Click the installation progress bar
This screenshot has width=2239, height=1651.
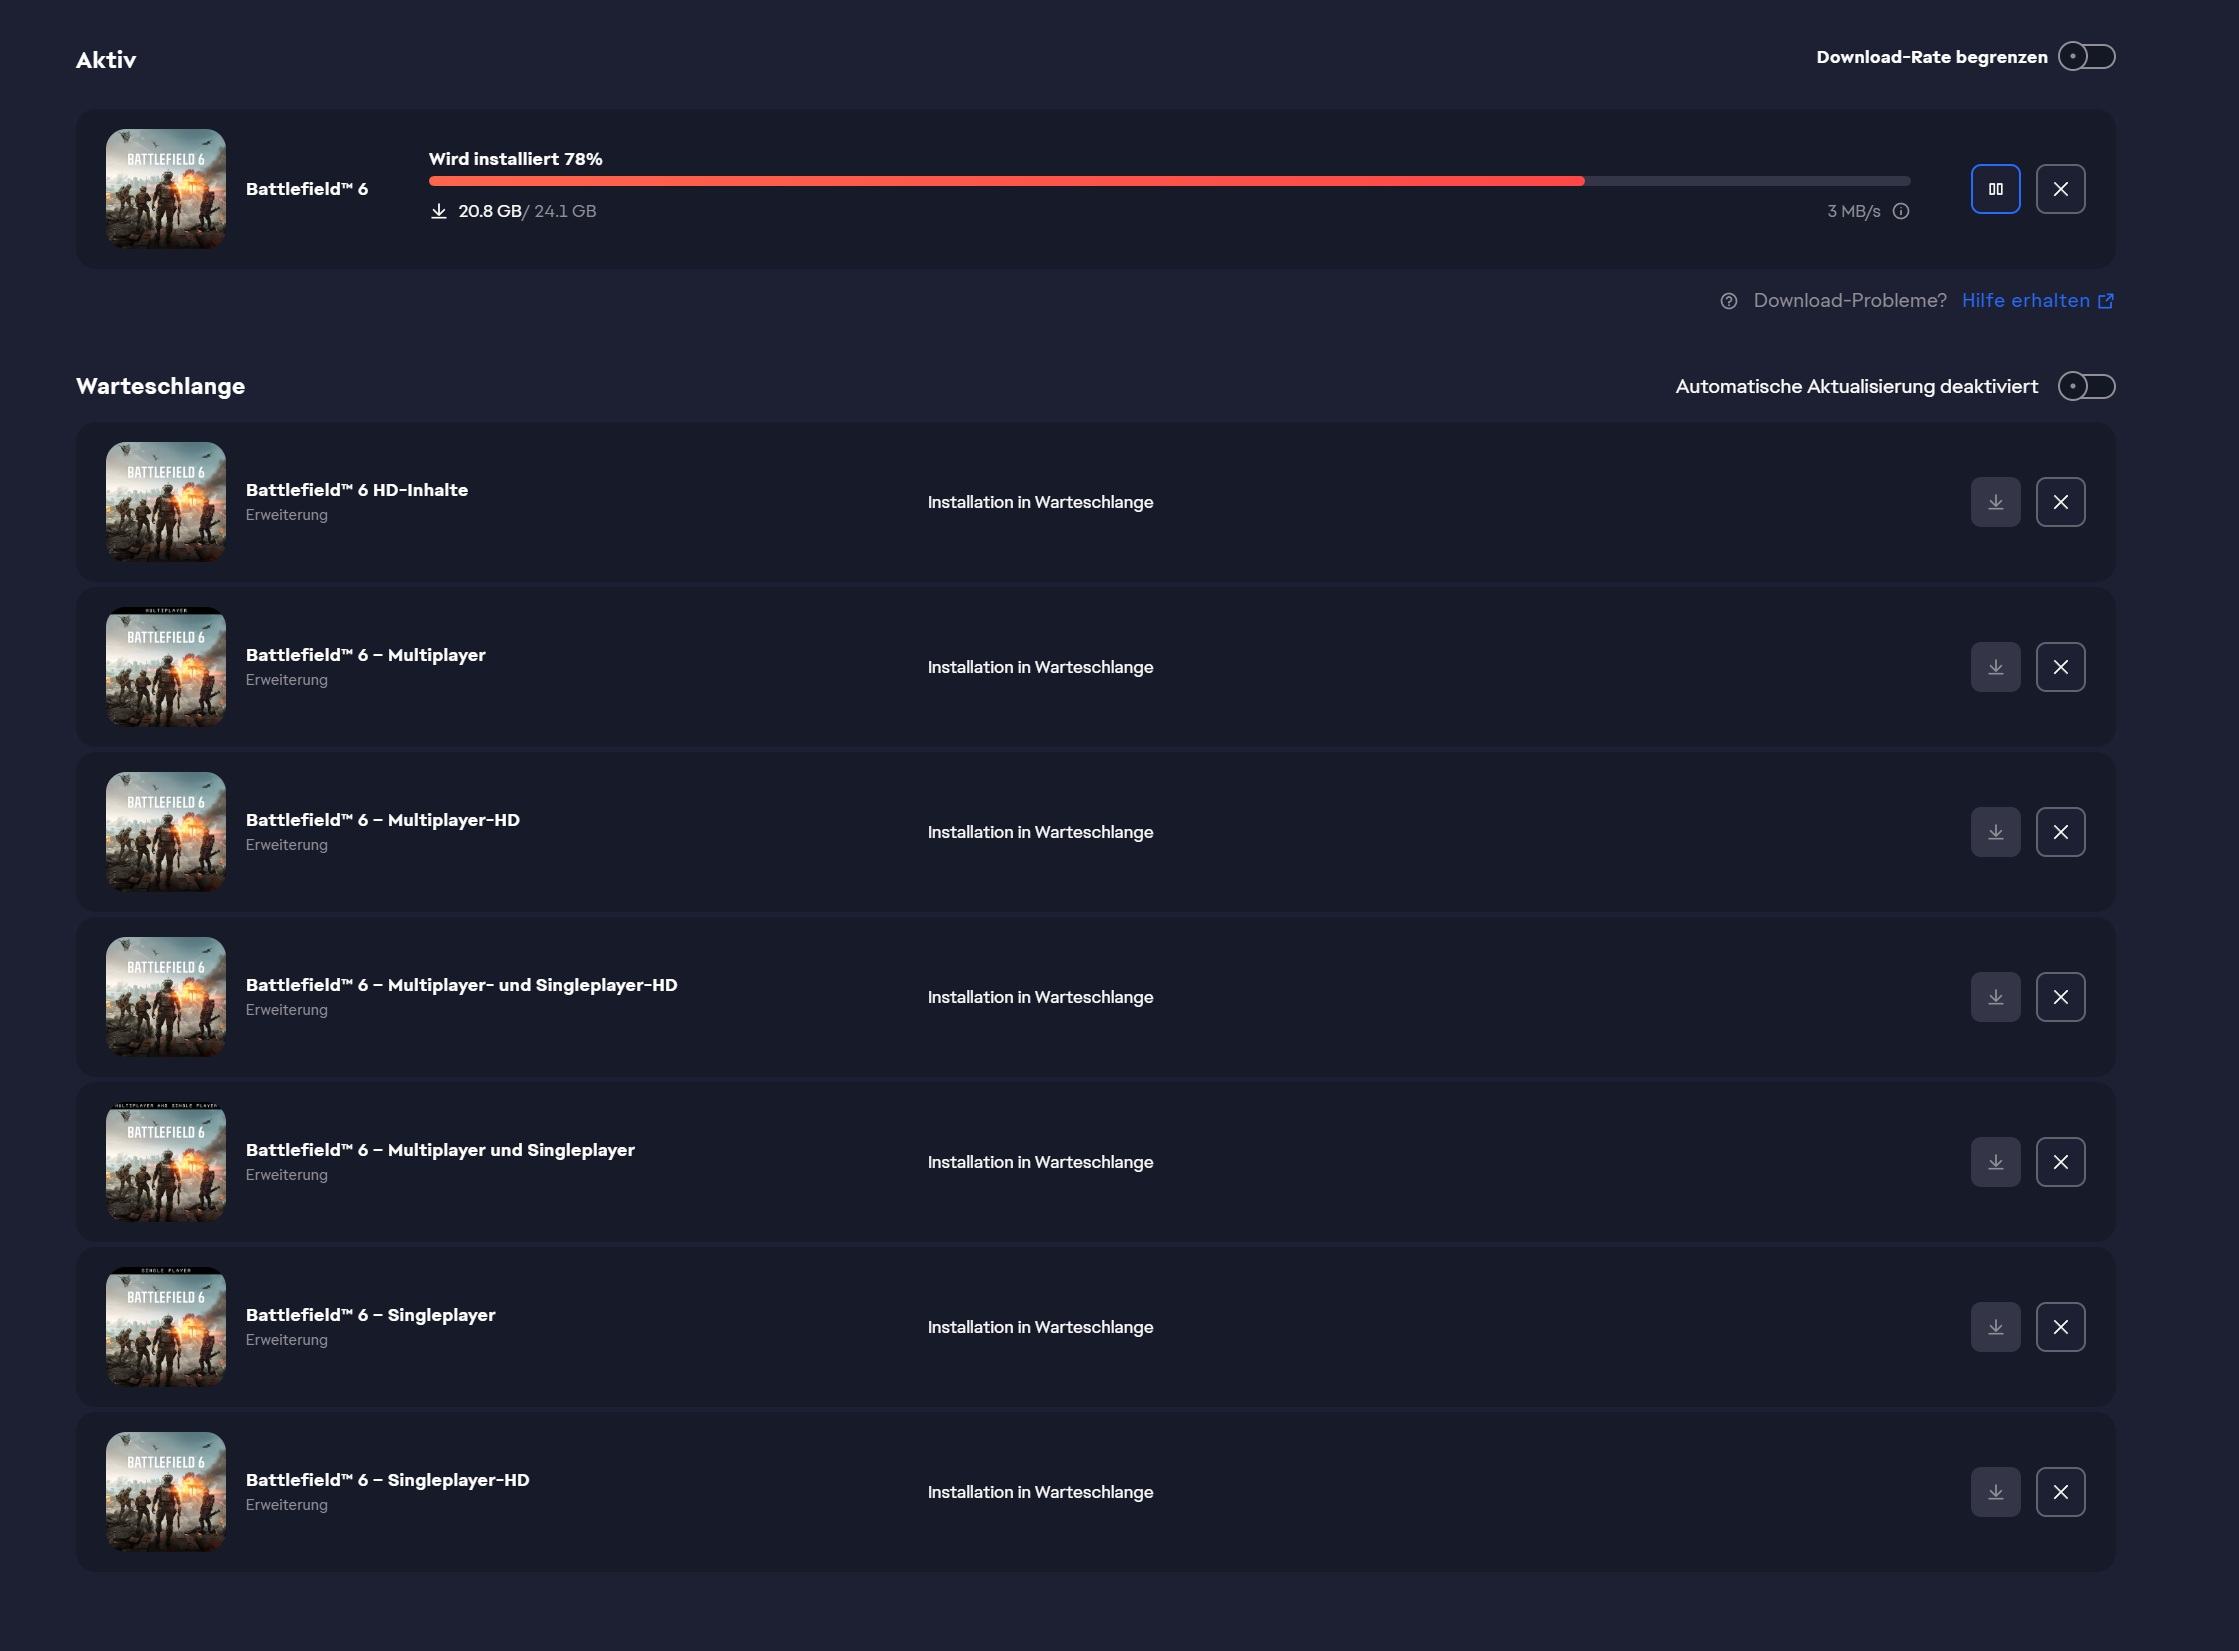pos(1168,181)
